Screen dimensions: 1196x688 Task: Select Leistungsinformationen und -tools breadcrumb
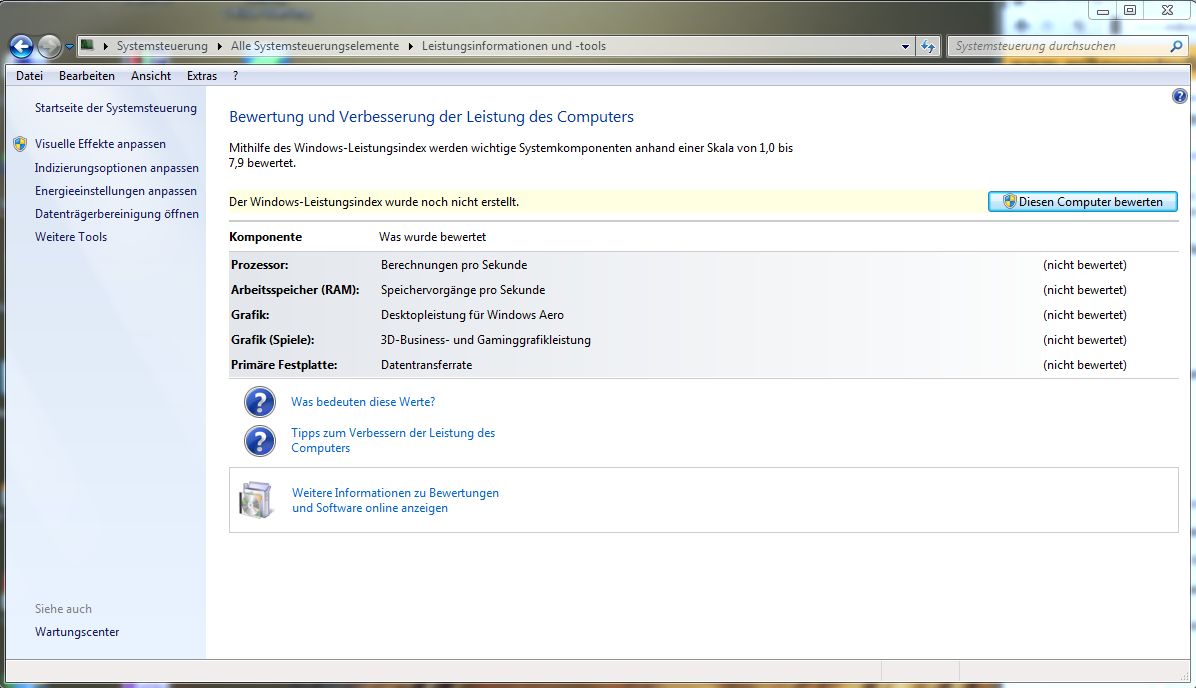click(513, 46)
